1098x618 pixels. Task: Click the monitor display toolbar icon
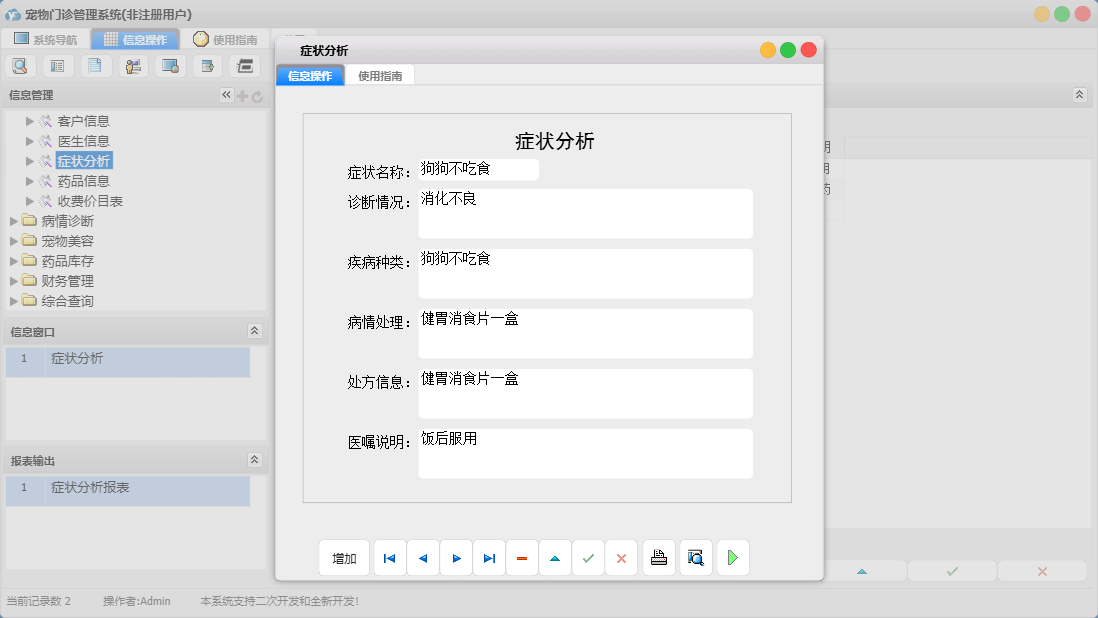(170, 65)
